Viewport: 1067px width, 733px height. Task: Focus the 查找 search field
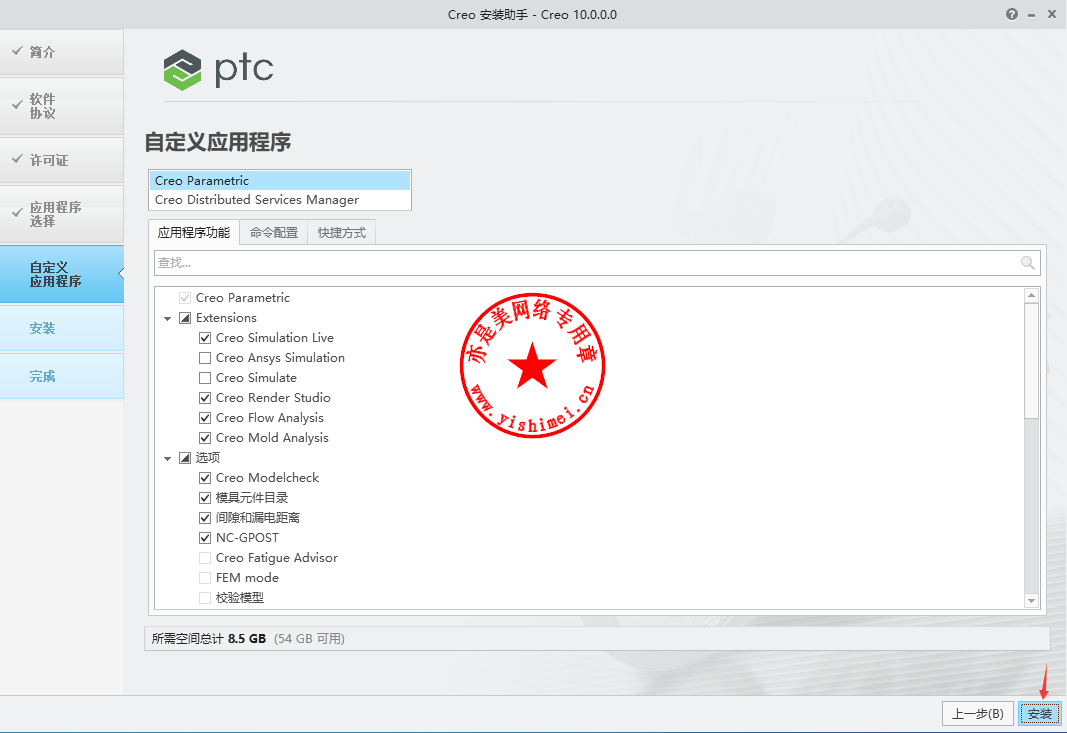click(597, 263)
